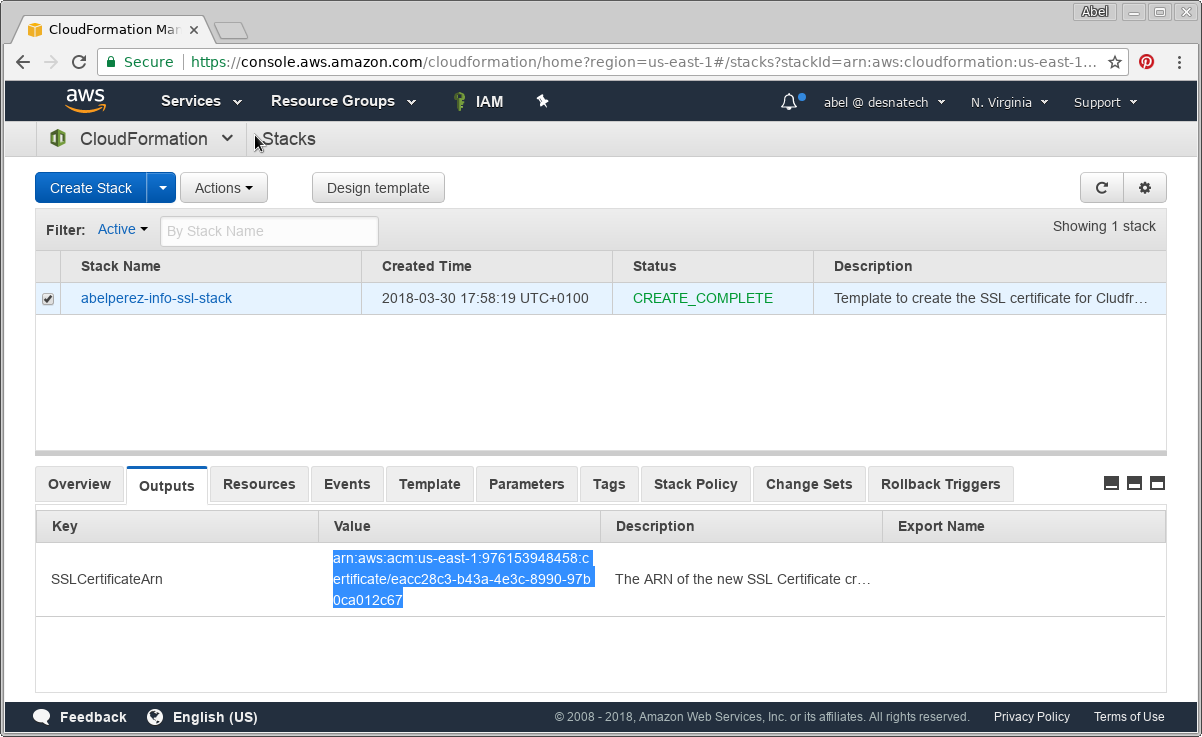
Task: Uncheck the abelperez-info-ssl-stack checkbox
Action: pyautogui.click(x=48, y=299)
